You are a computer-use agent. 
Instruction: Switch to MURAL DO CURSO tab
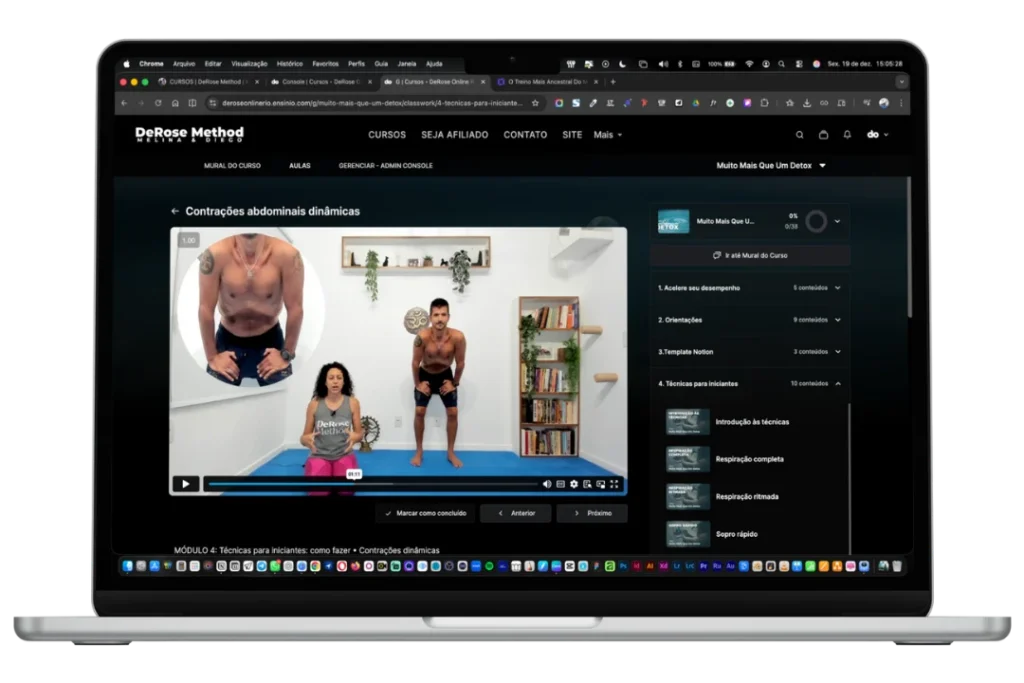click(232, 166)
